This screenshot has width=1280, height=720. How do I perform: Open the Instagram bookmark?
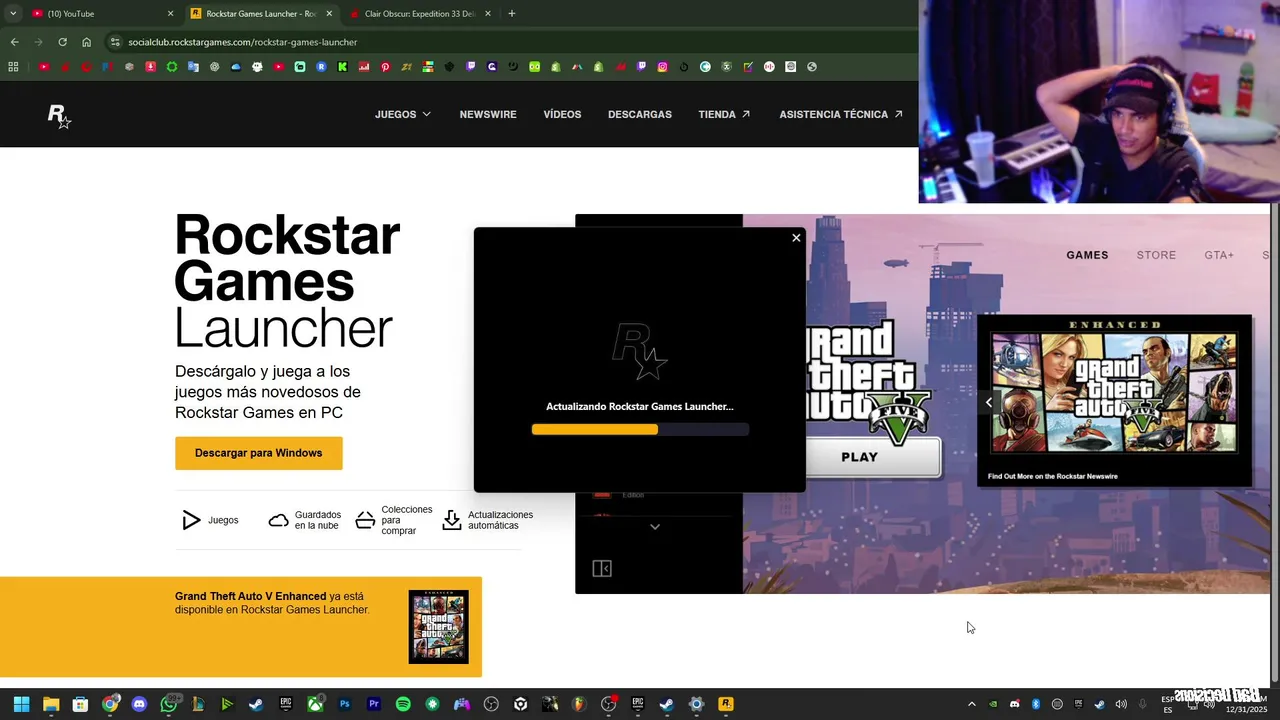pyautogui.click(x=662, y=67)
